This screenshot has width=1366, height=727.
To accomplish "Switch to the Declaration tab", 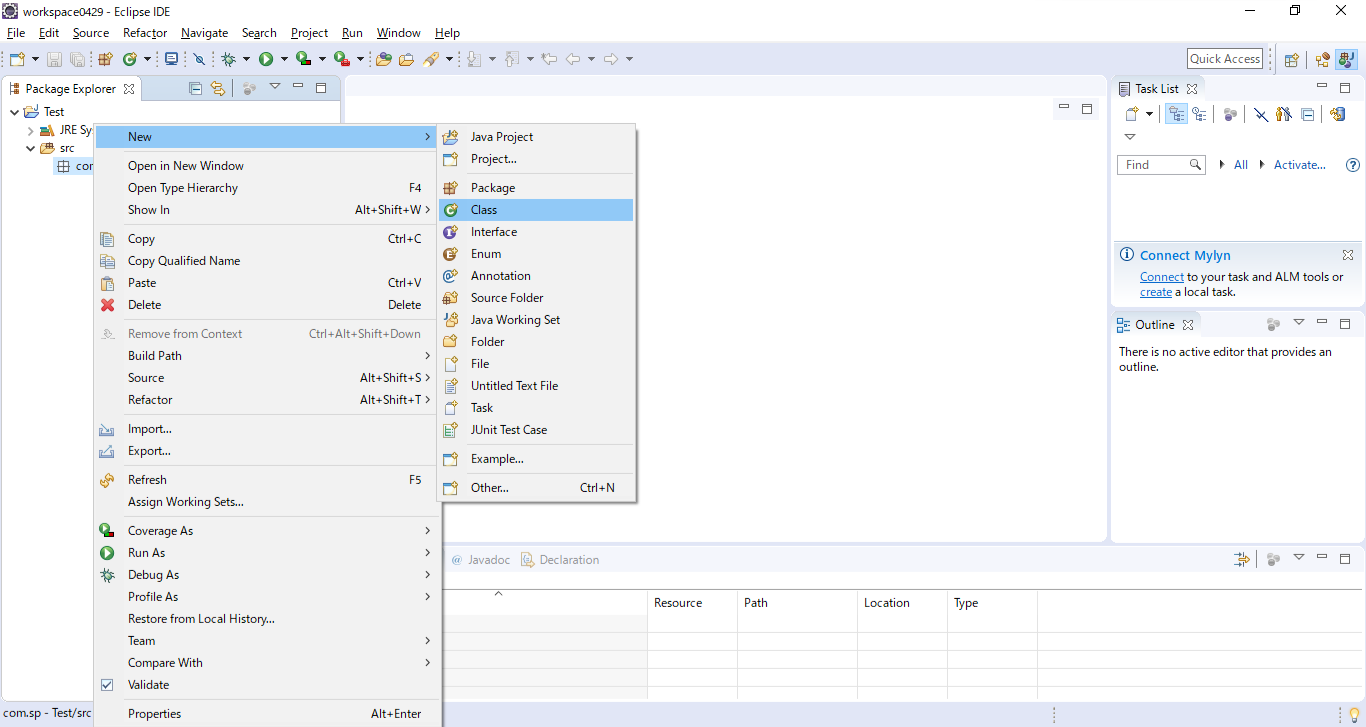I will tap(560, 560).
